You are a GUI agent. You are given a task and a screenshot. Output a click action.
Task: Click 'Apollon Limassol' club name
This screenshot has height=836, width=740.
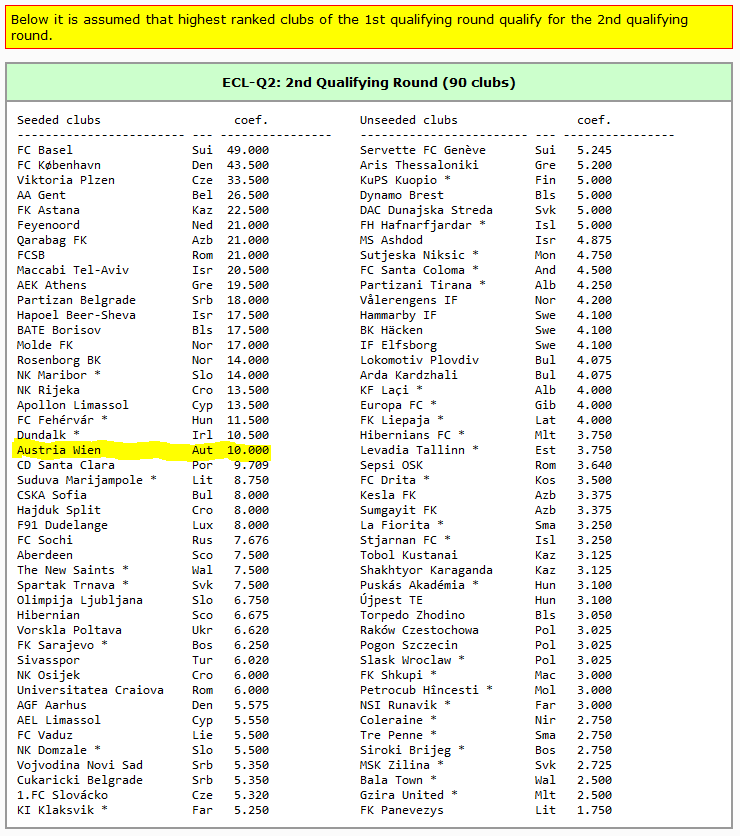point(73,405)
